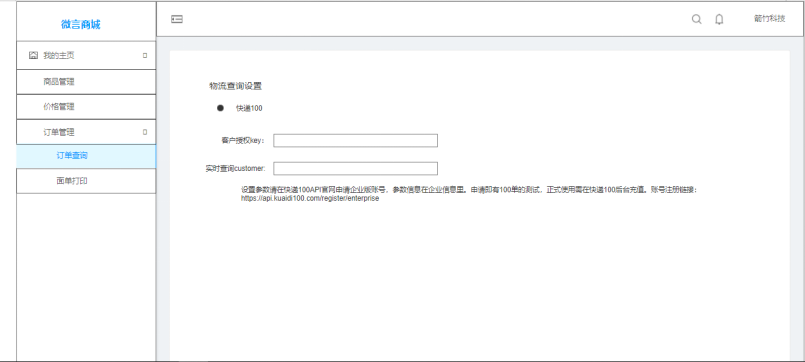Click the home icon beside 我的主页
Screen dimensions: 805x362
(x=33, y=55)
